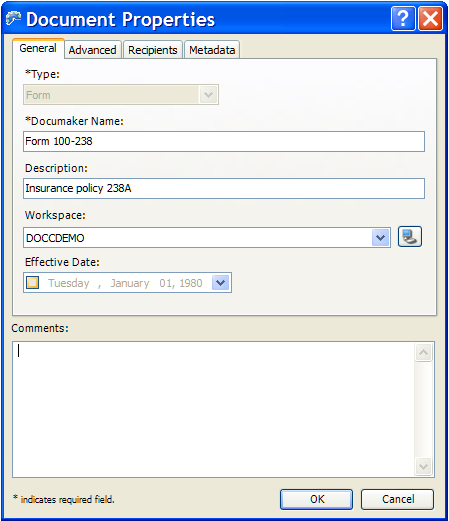The height and width of the screenshot is (521, 449).
Task: Click the month January in Effective Date
Action: (130, 283)
